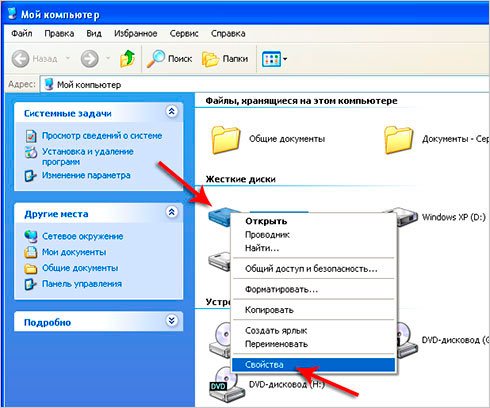Click the address bar Мой компьютер field
The width and height of the screenshot is (490, 408).
click(x=265, y=85)
